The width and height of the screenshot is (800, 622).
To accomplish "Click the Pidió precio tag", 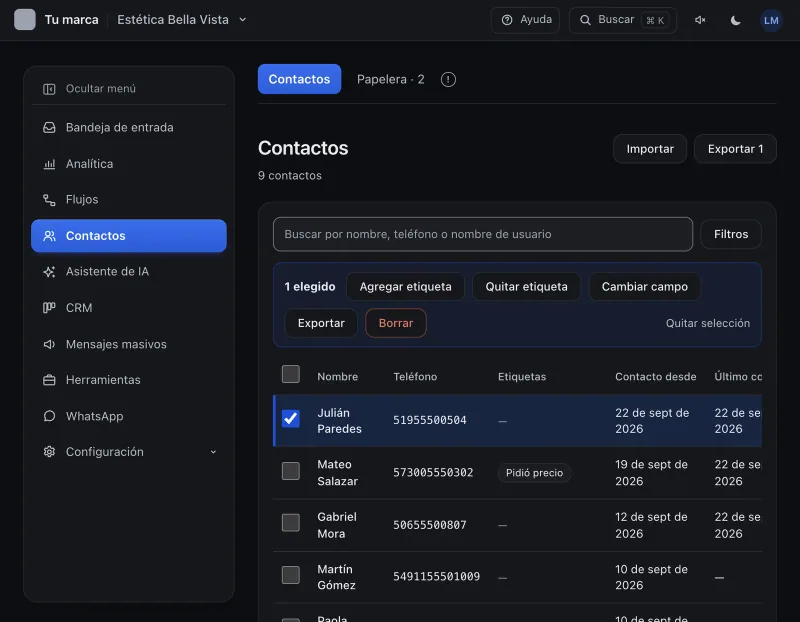I will [x=534, y=473].
